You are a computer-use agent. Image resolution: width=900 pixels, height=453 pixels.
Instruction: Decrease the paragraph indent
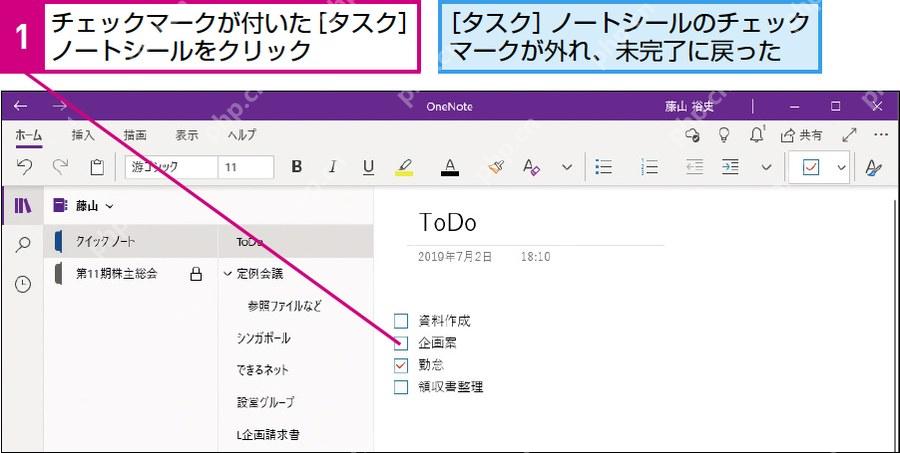click(x=695, y=167)
